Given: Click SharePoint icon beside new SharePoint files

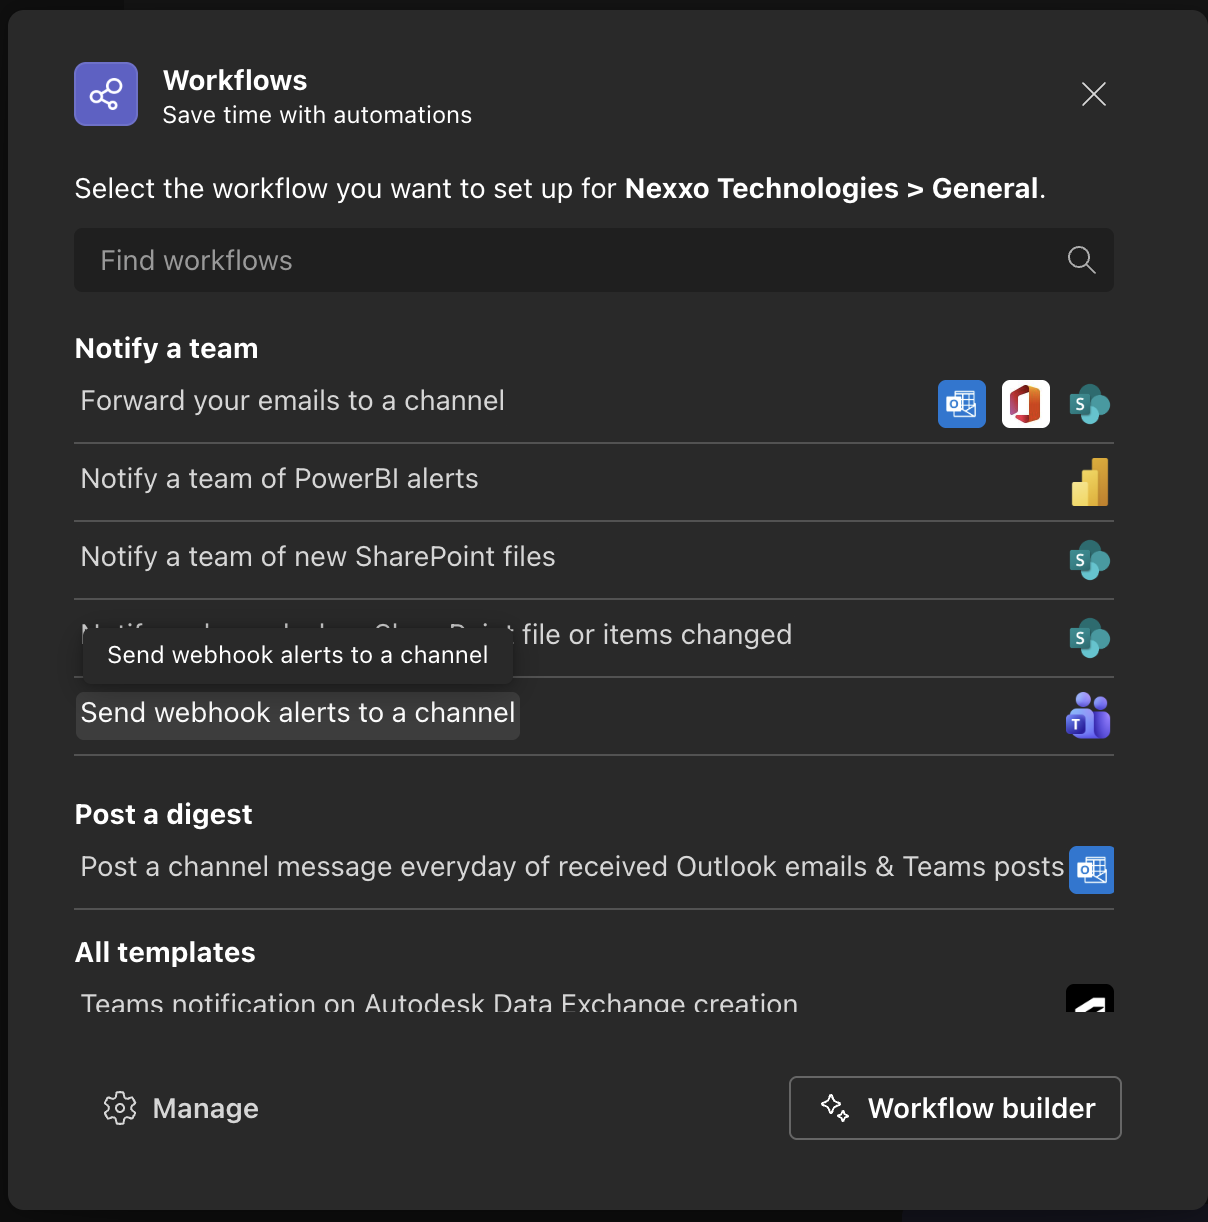Looking at the screenshot, I should [1089, 560].
